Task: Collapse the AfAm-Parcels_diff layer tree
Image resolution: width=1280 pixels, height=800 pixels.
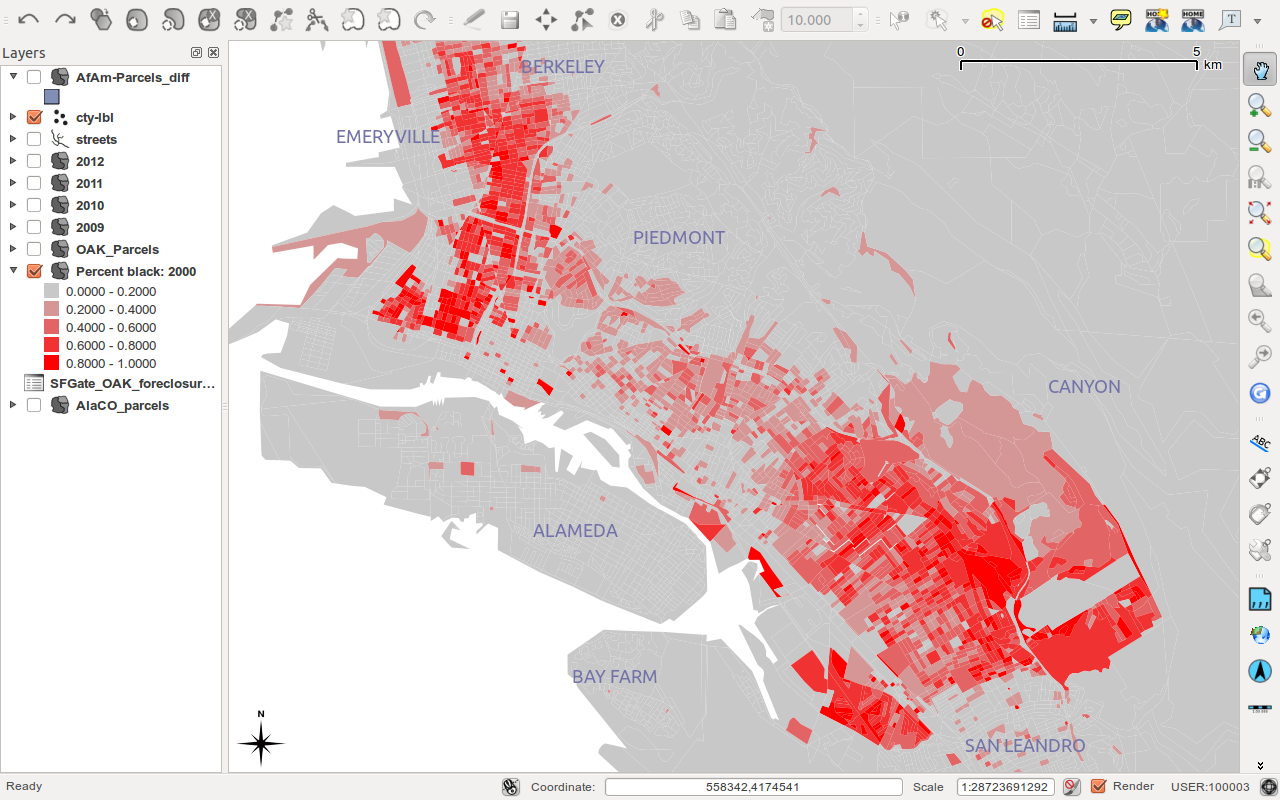Action: [13, 77]
